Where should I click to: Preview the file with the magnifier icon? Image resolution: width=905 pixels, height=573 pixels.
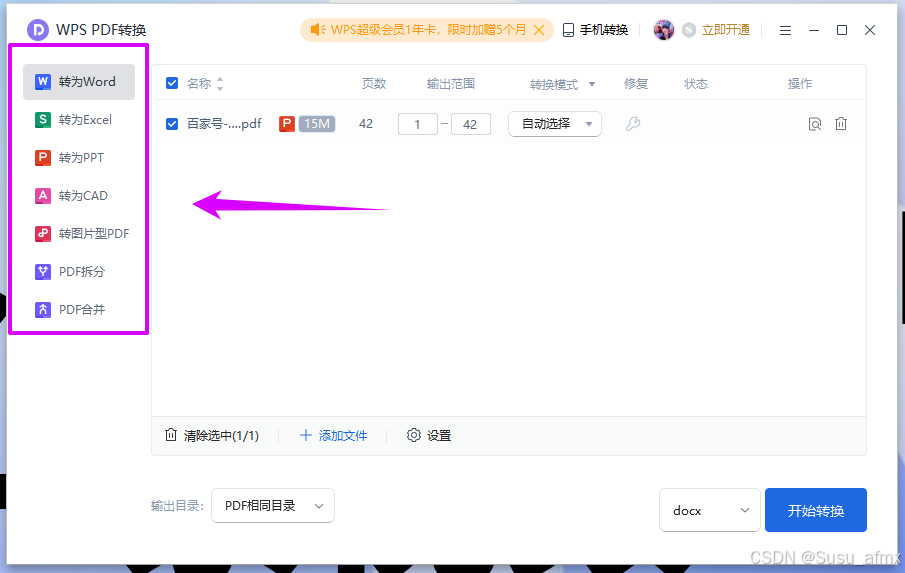tap(815, 124)
